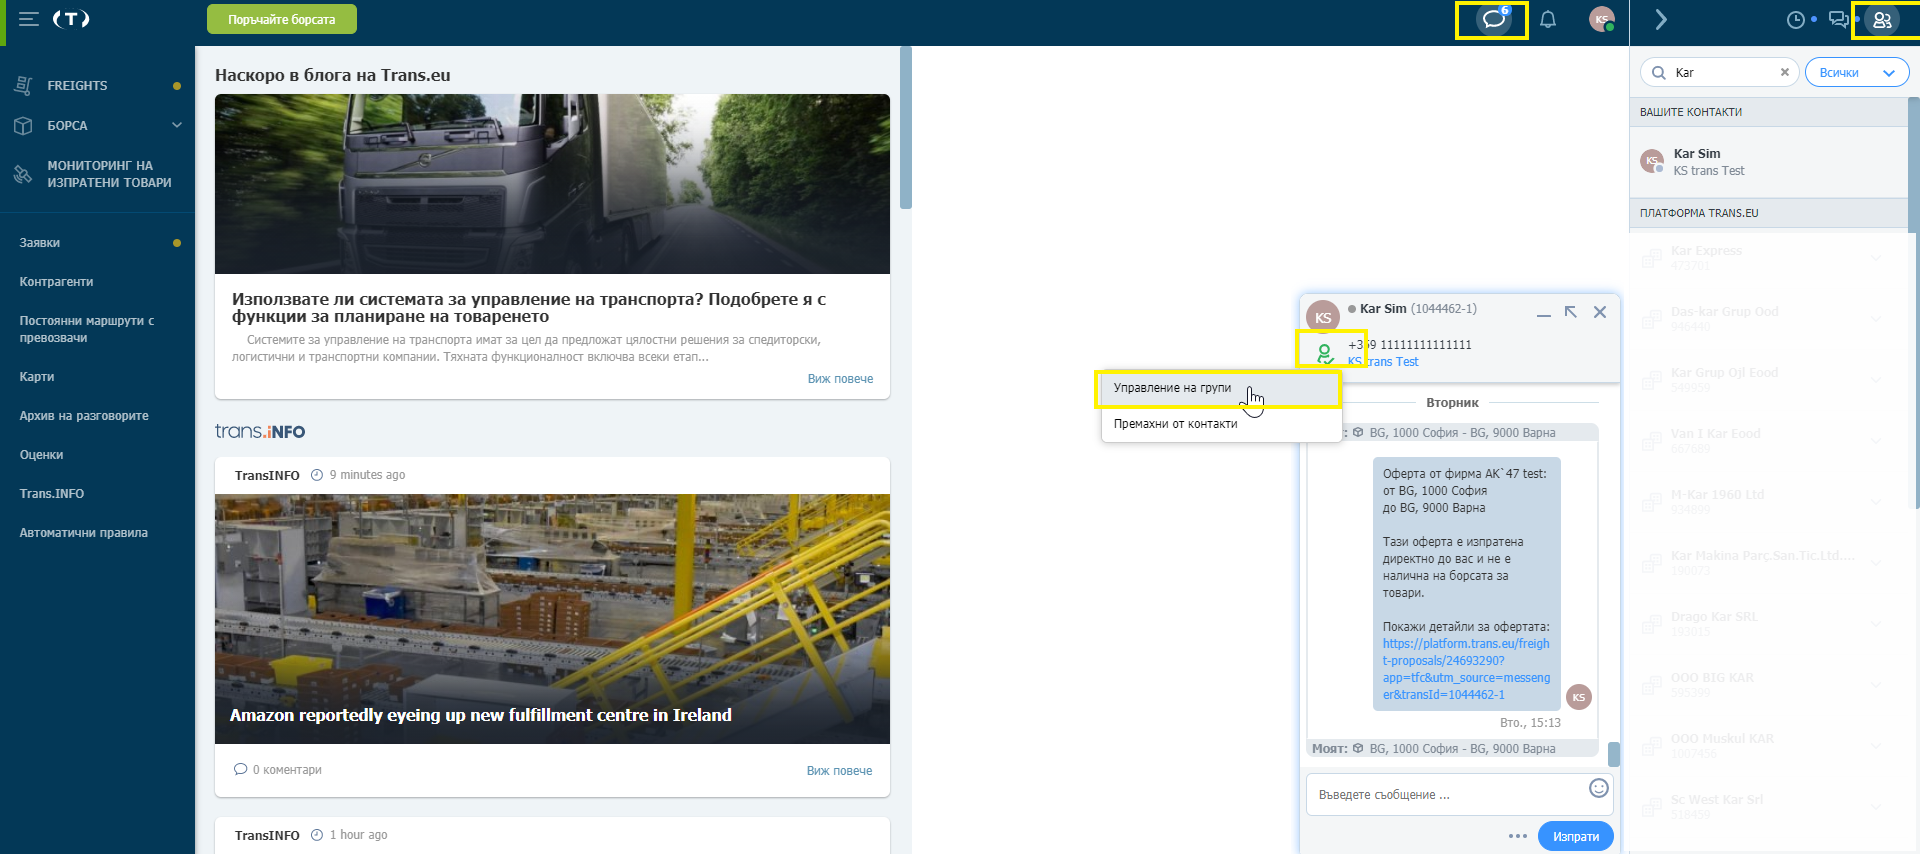The width and height of the screenshot is (1920, 854).
Task: Expand the M-Kar 1960 Ltd entry
Action: 1876,502
